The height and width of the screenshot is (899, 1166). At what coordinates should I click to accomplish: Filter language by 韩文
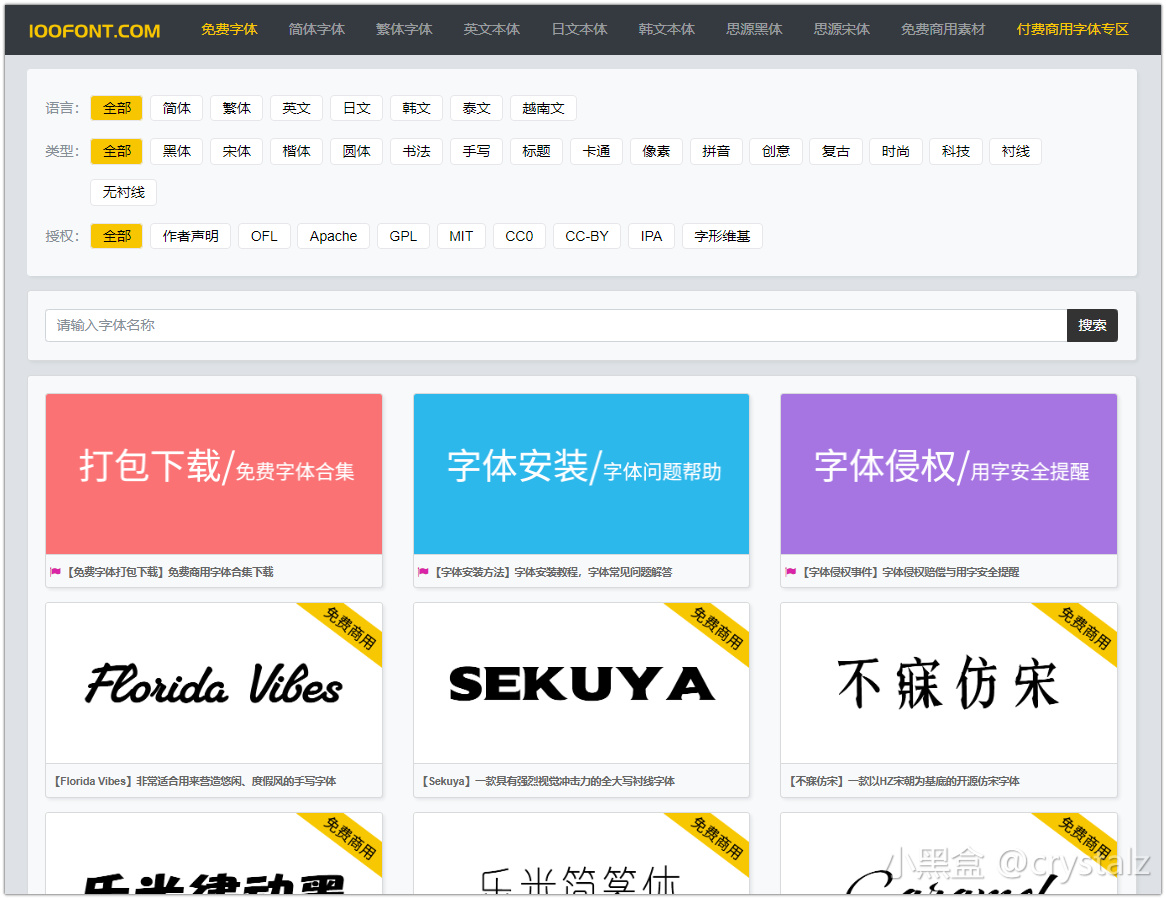coord(416,108)
